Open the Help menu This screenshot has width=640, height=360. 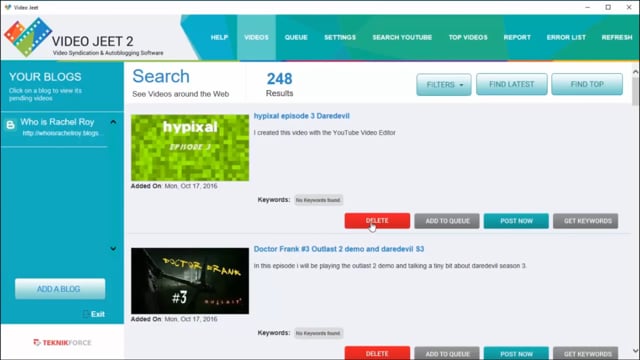click(x=219, y=37)
